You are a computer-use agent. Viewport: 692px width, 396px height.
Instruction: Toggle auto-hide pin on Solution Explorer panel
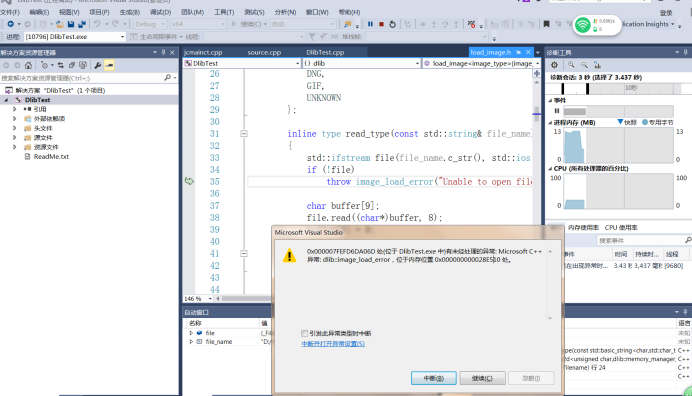163,53
